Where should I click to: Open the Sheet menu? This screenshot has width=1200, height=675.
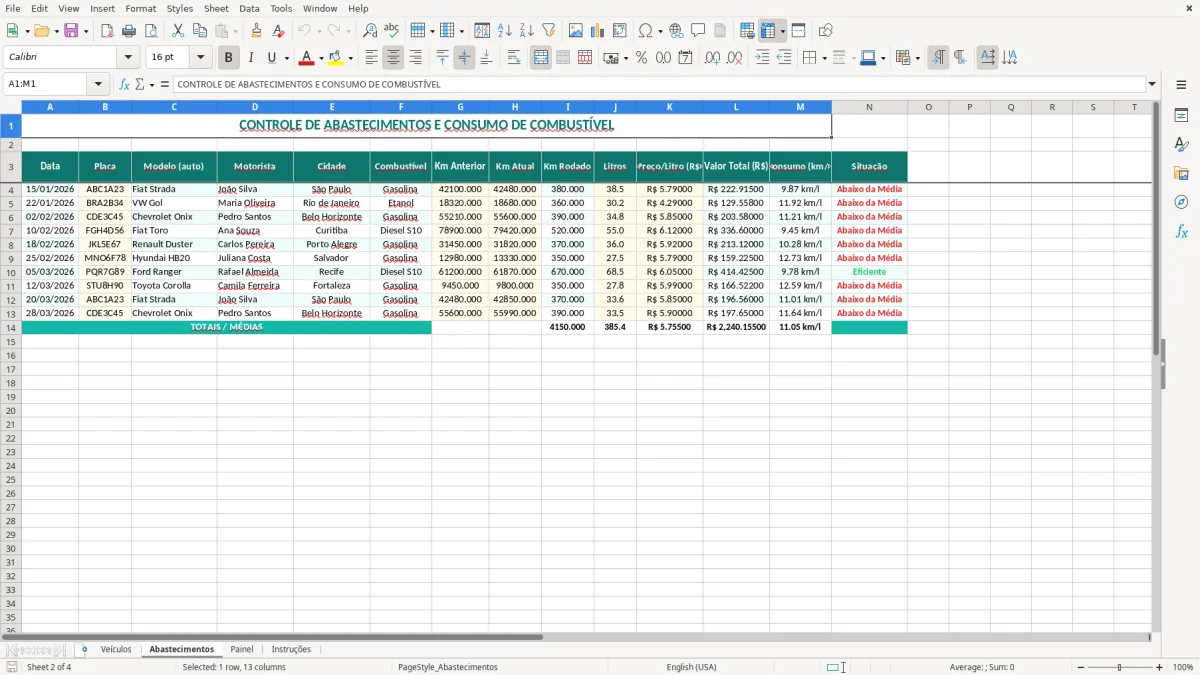[216, 8]
